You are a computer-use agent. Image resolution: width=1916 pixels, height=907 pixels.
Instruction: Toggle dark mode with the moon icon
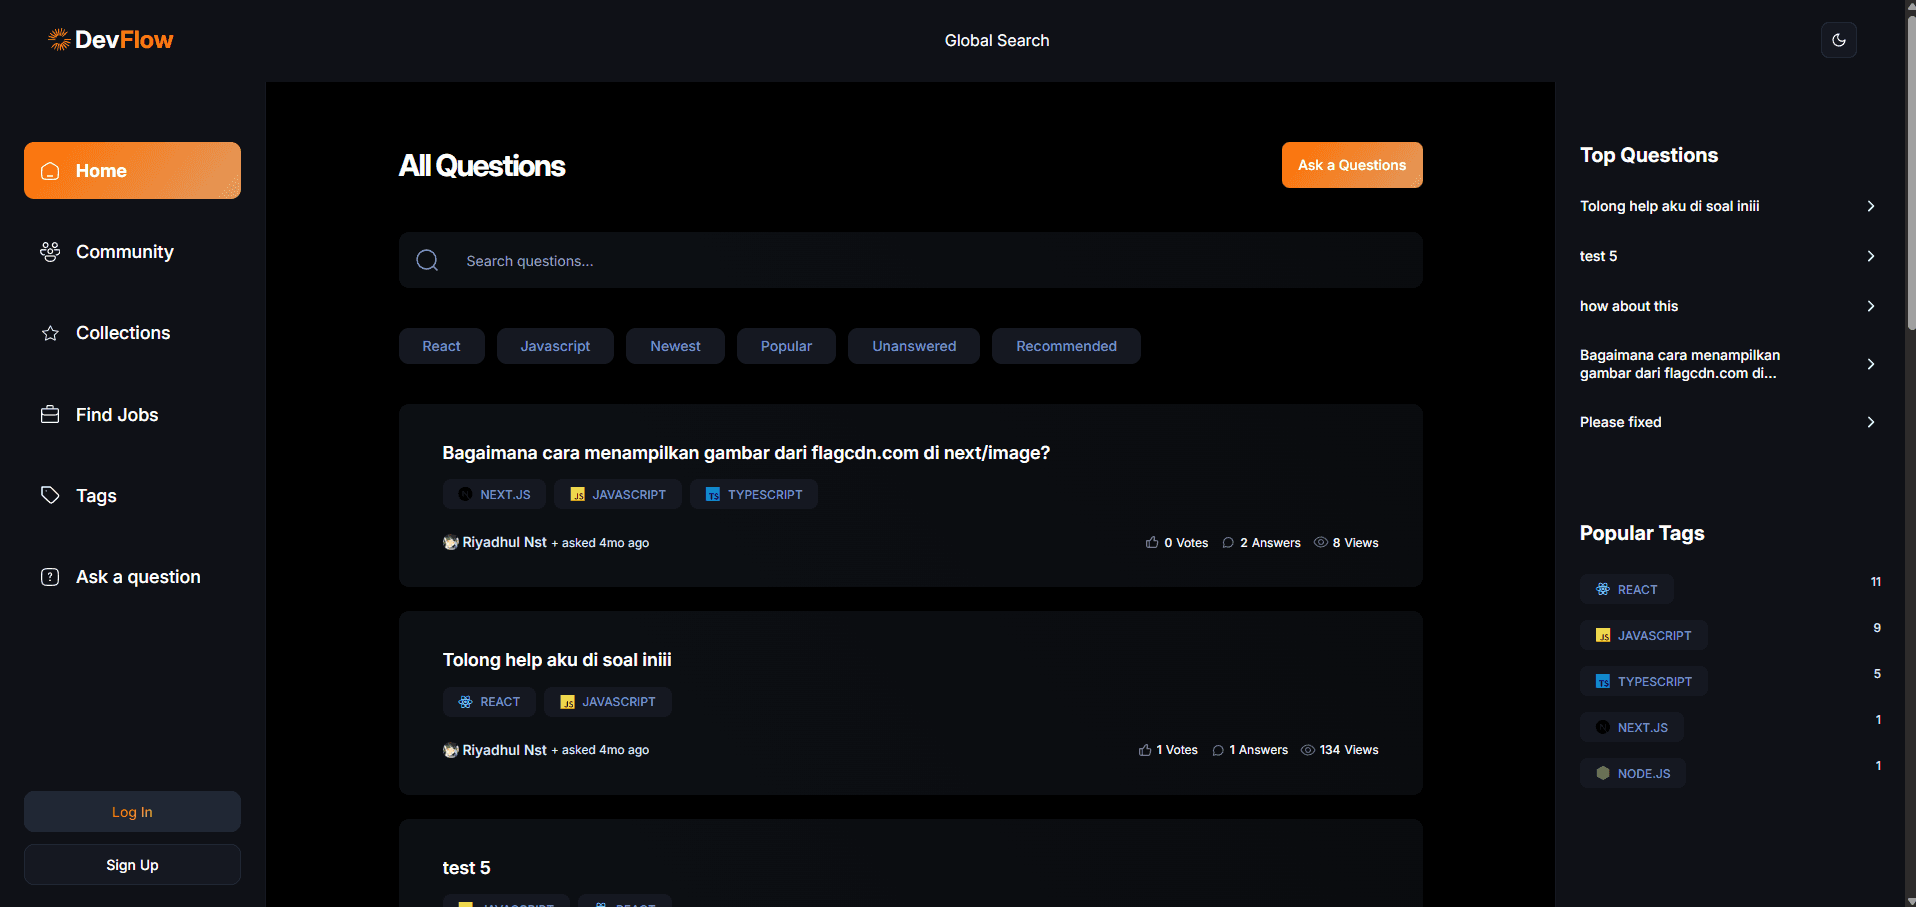[x=1838, y=40]
